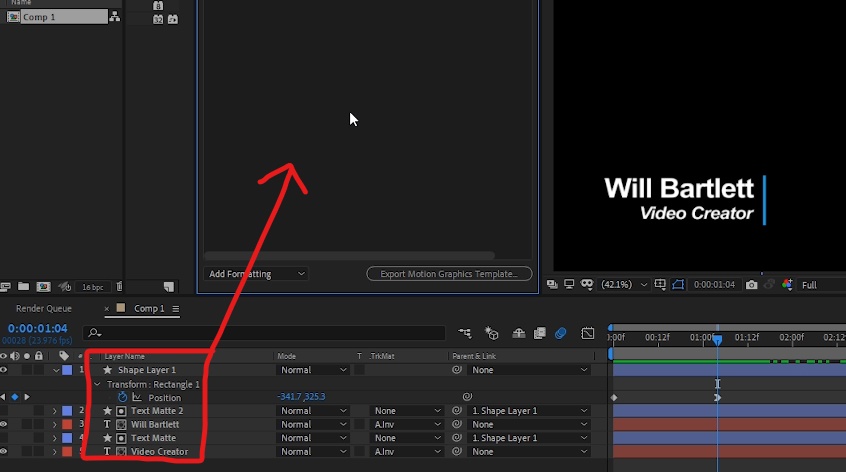
Task: Show the Text Matte layer
Action: click(4, 438)
